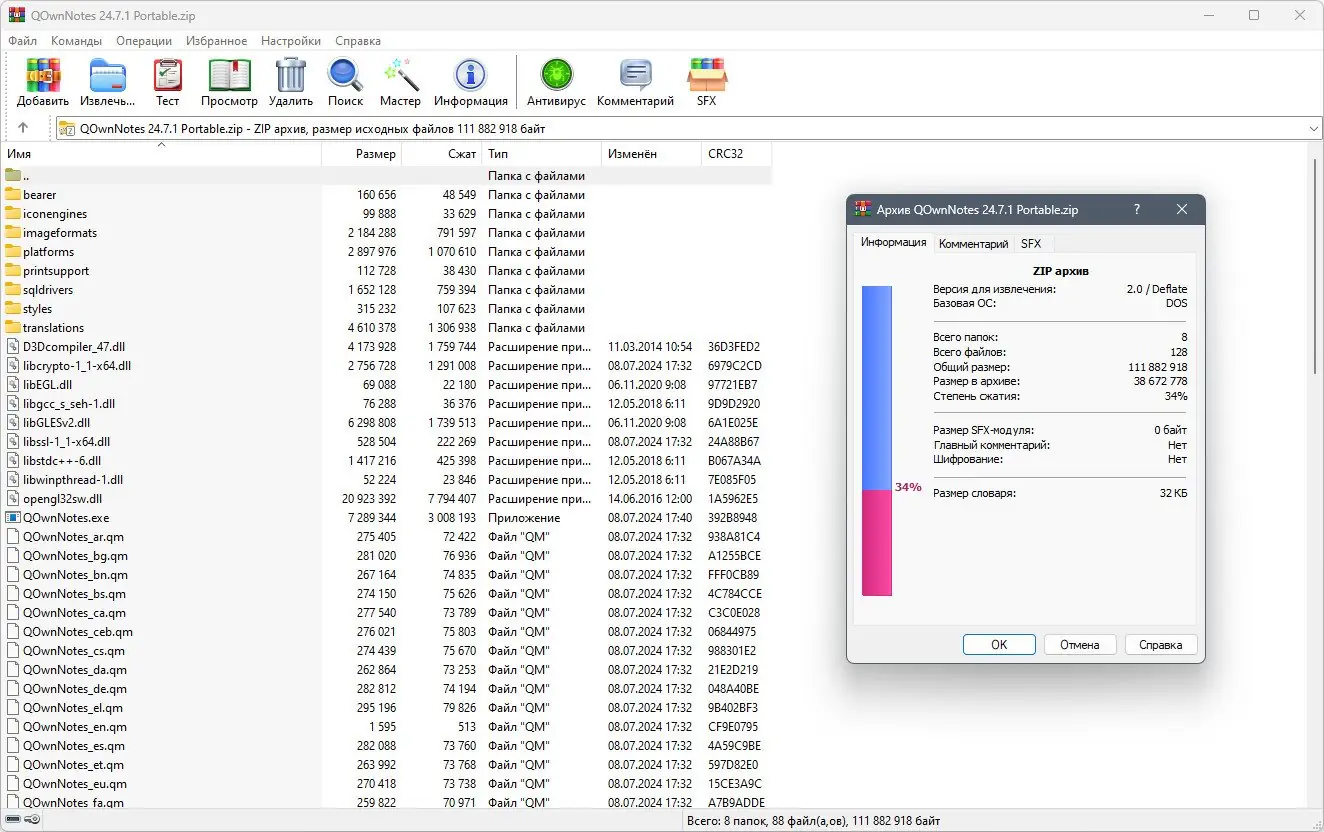Screen dimensions: 1324x832
Task: Confirm the dialog with OK
Action: [999, 645]
